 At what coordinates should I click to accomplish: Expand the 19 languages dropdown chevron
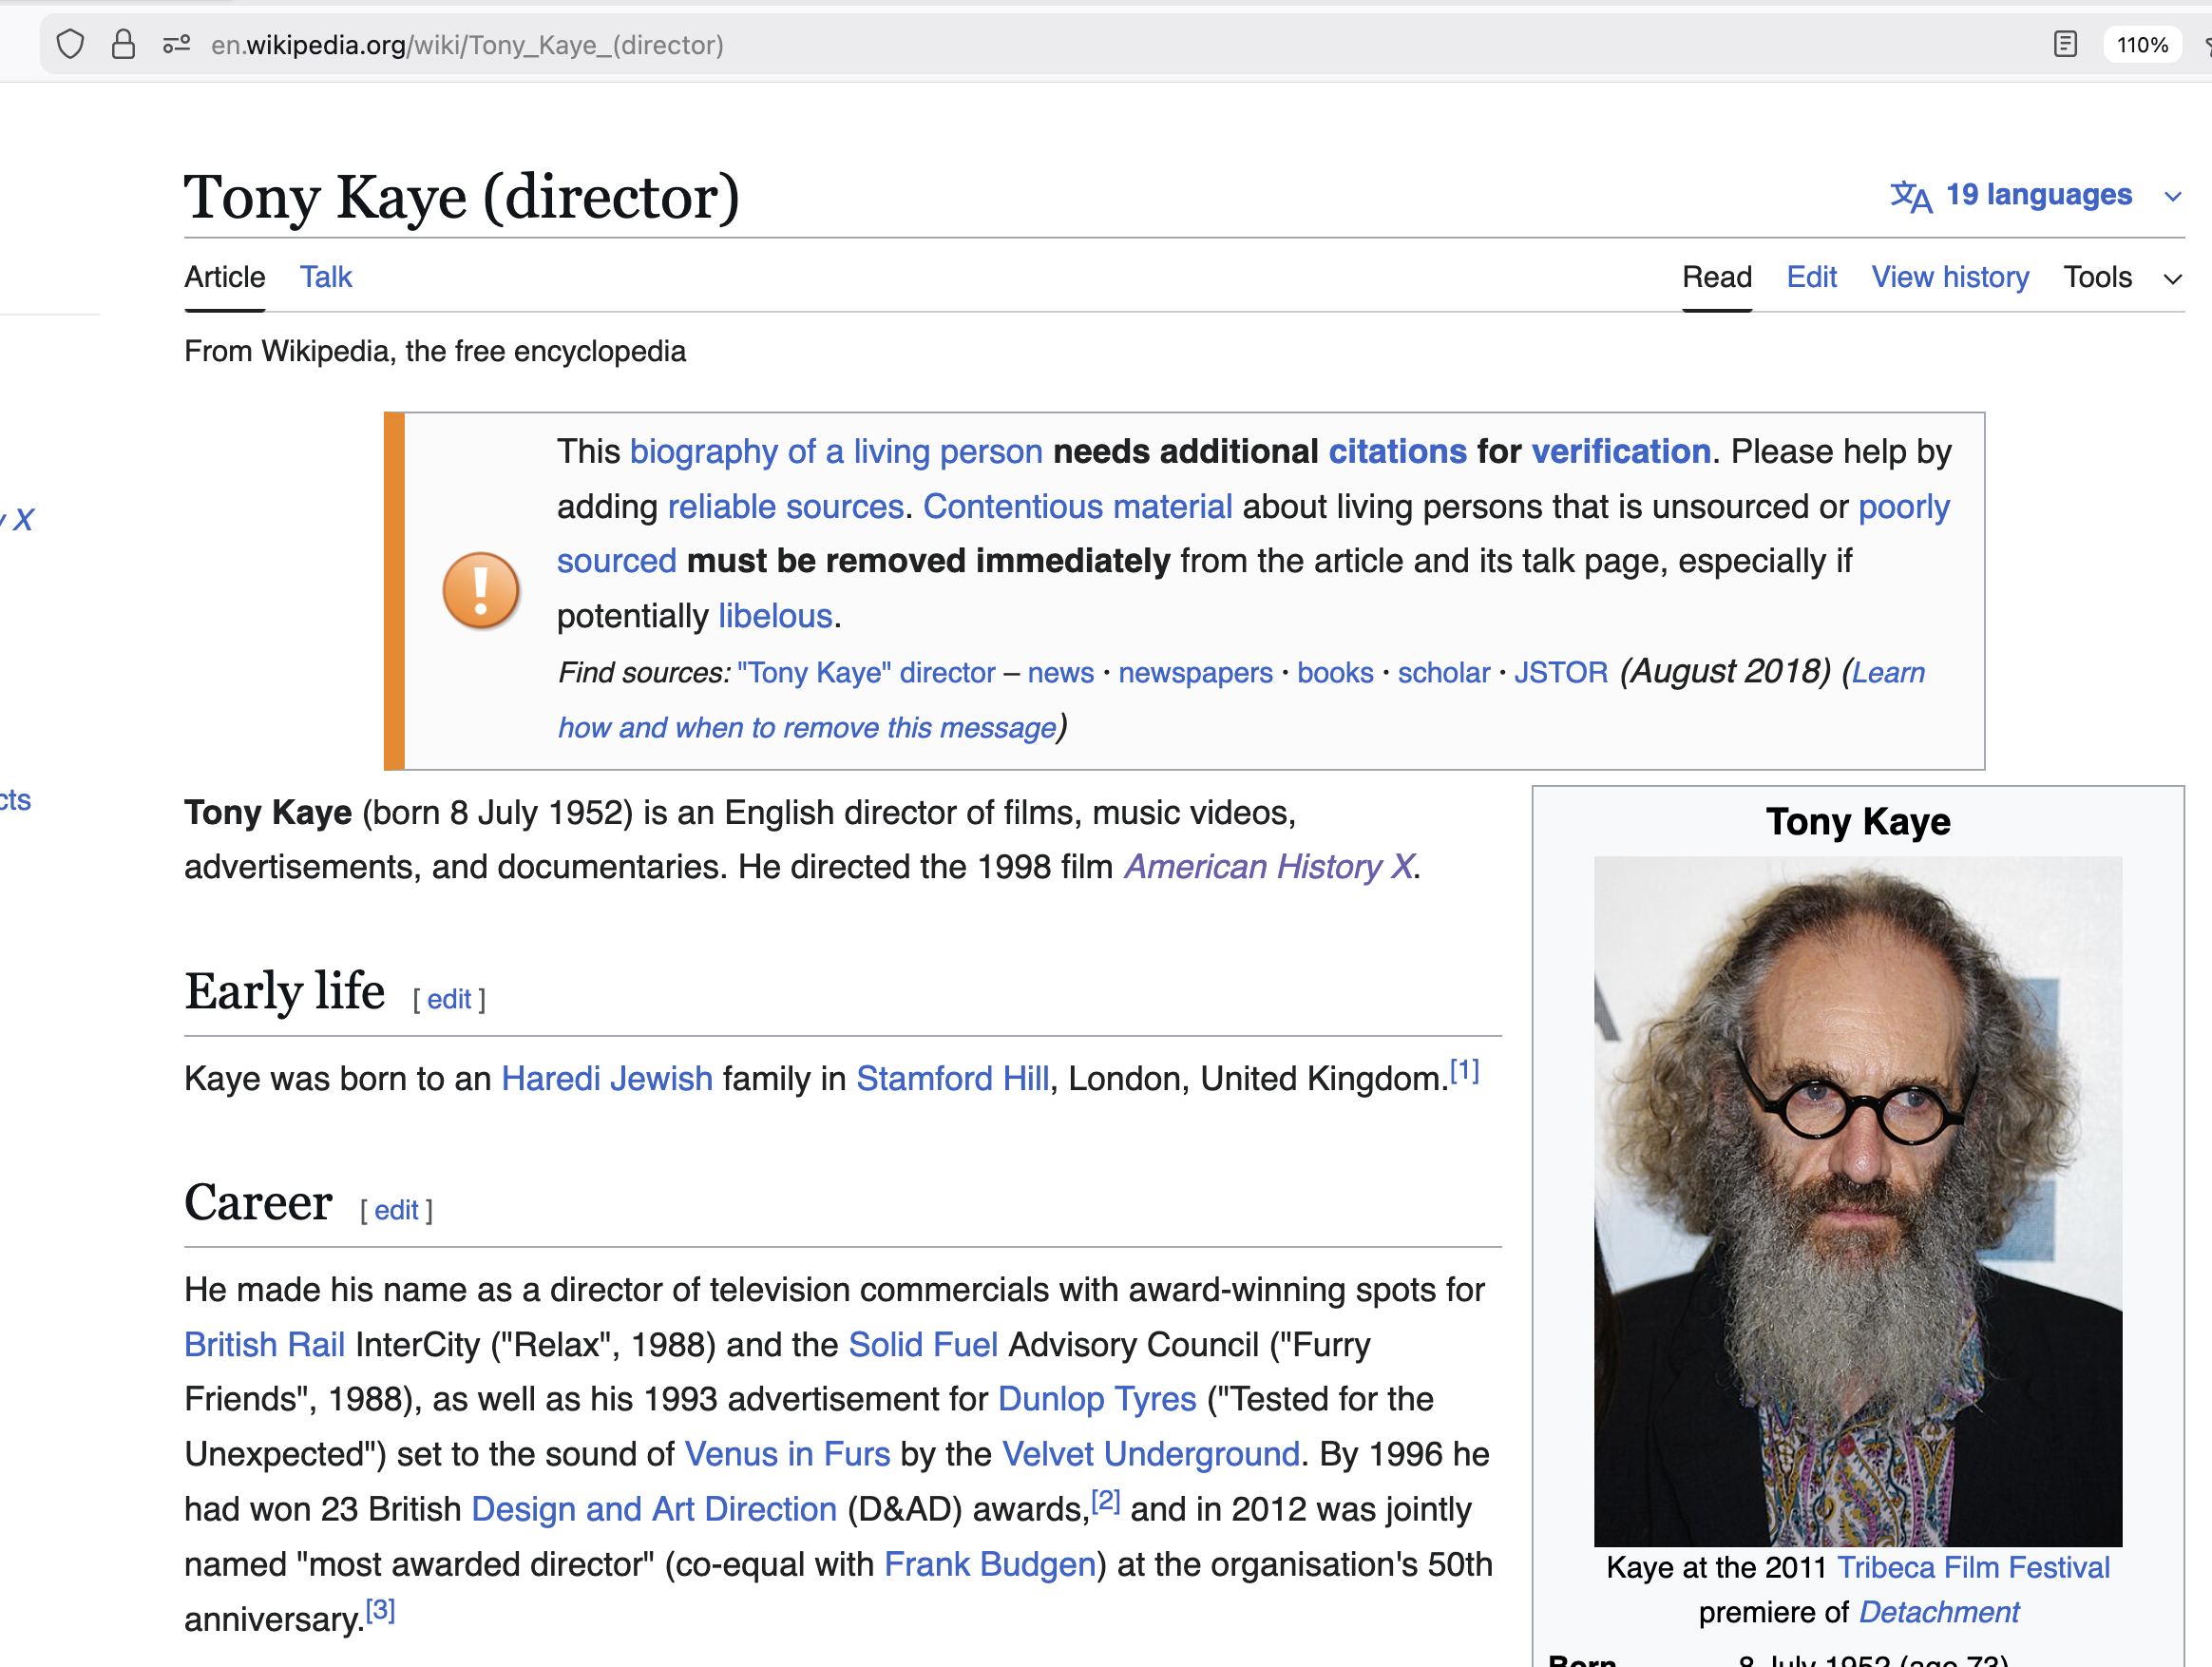(x=2172, y=196)
